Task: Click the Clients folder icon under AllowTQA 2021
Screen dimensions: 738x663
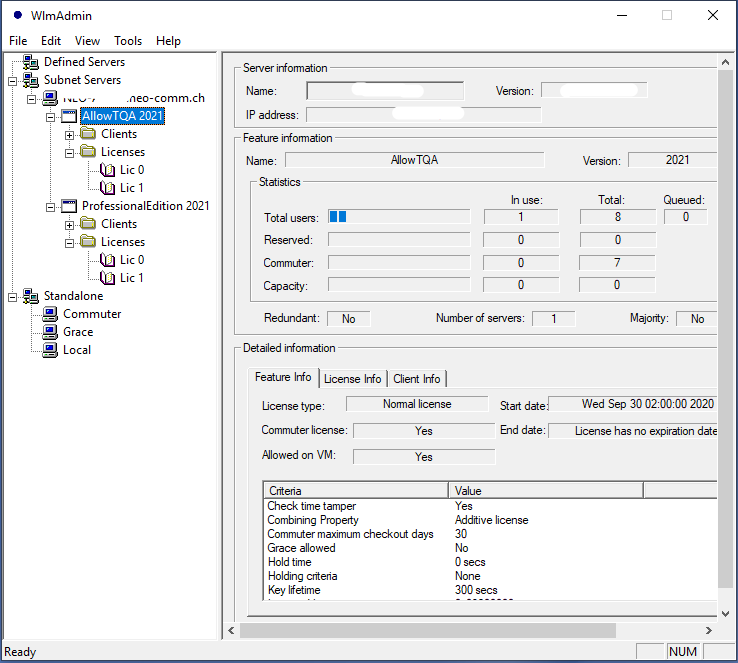Action: pos(88,134)
